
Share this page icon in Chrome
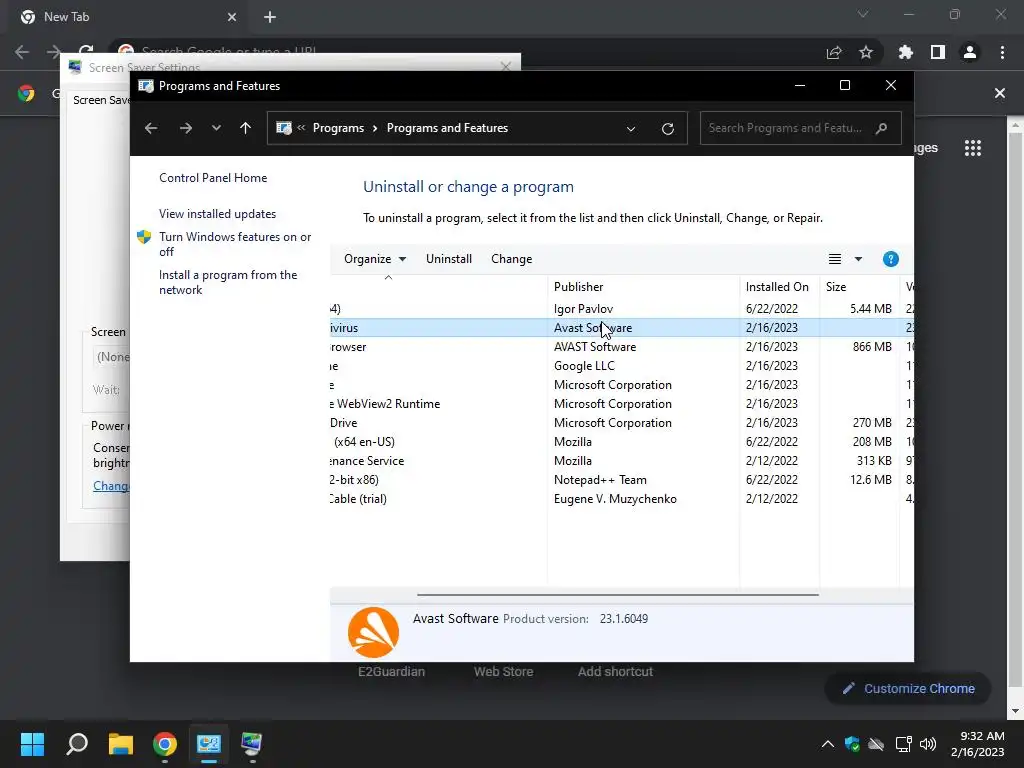[834, 52]
